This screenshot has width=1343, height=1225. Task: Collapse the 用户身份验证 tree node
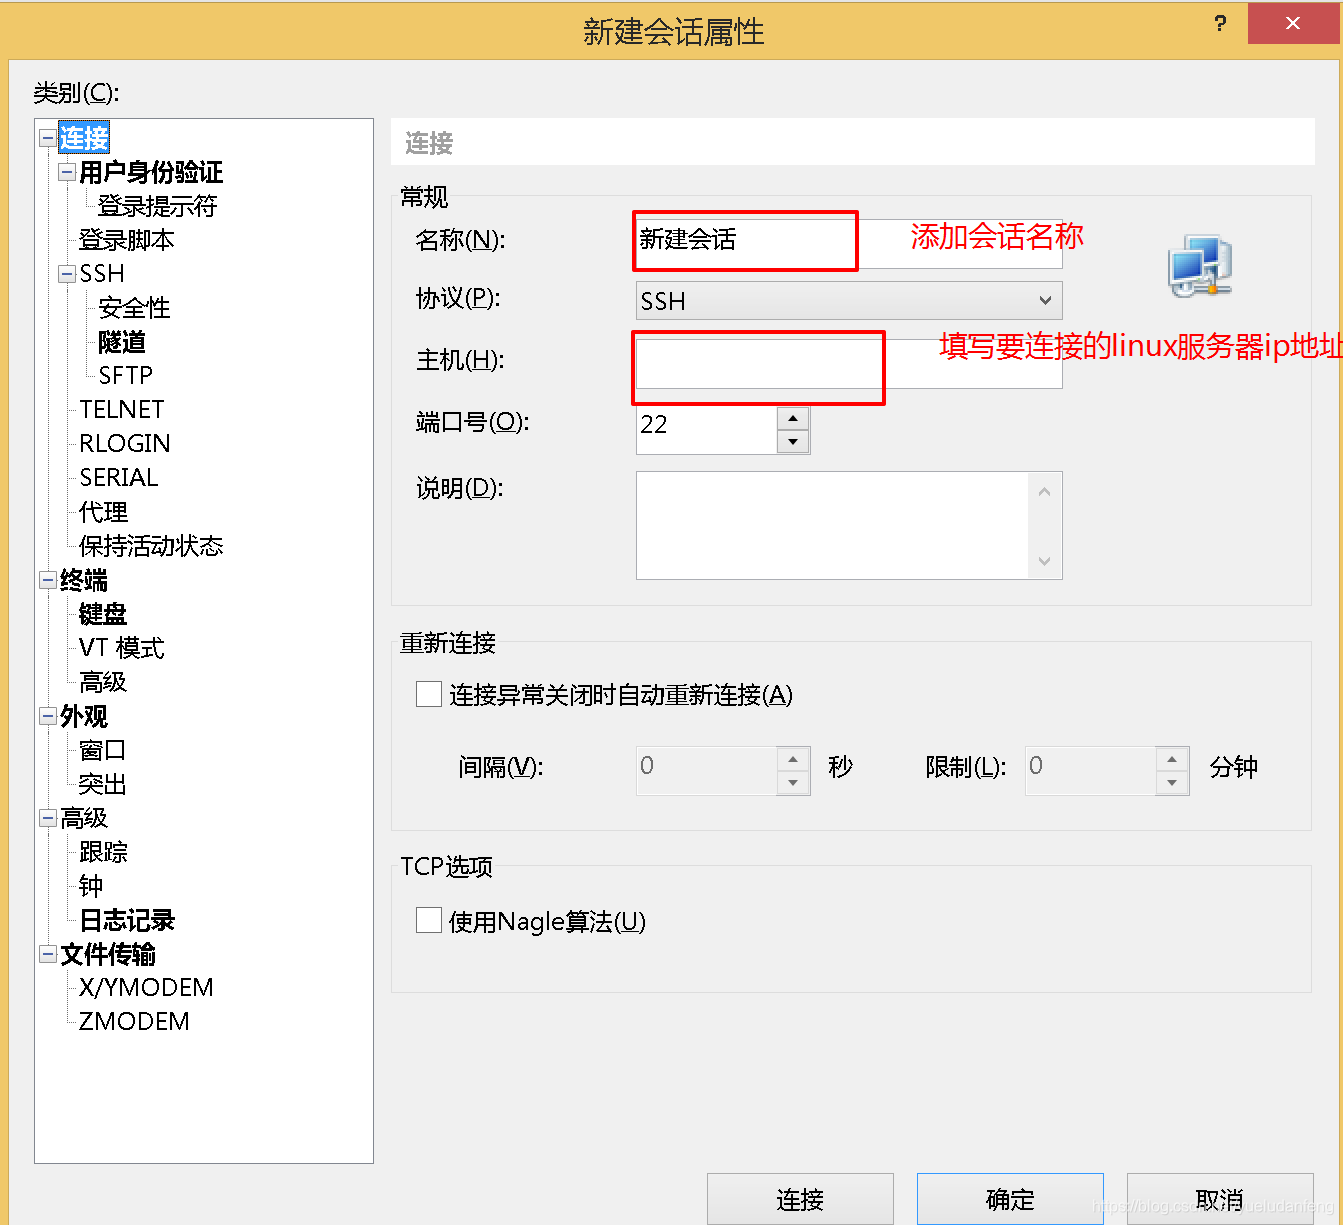tap(67, 172)
